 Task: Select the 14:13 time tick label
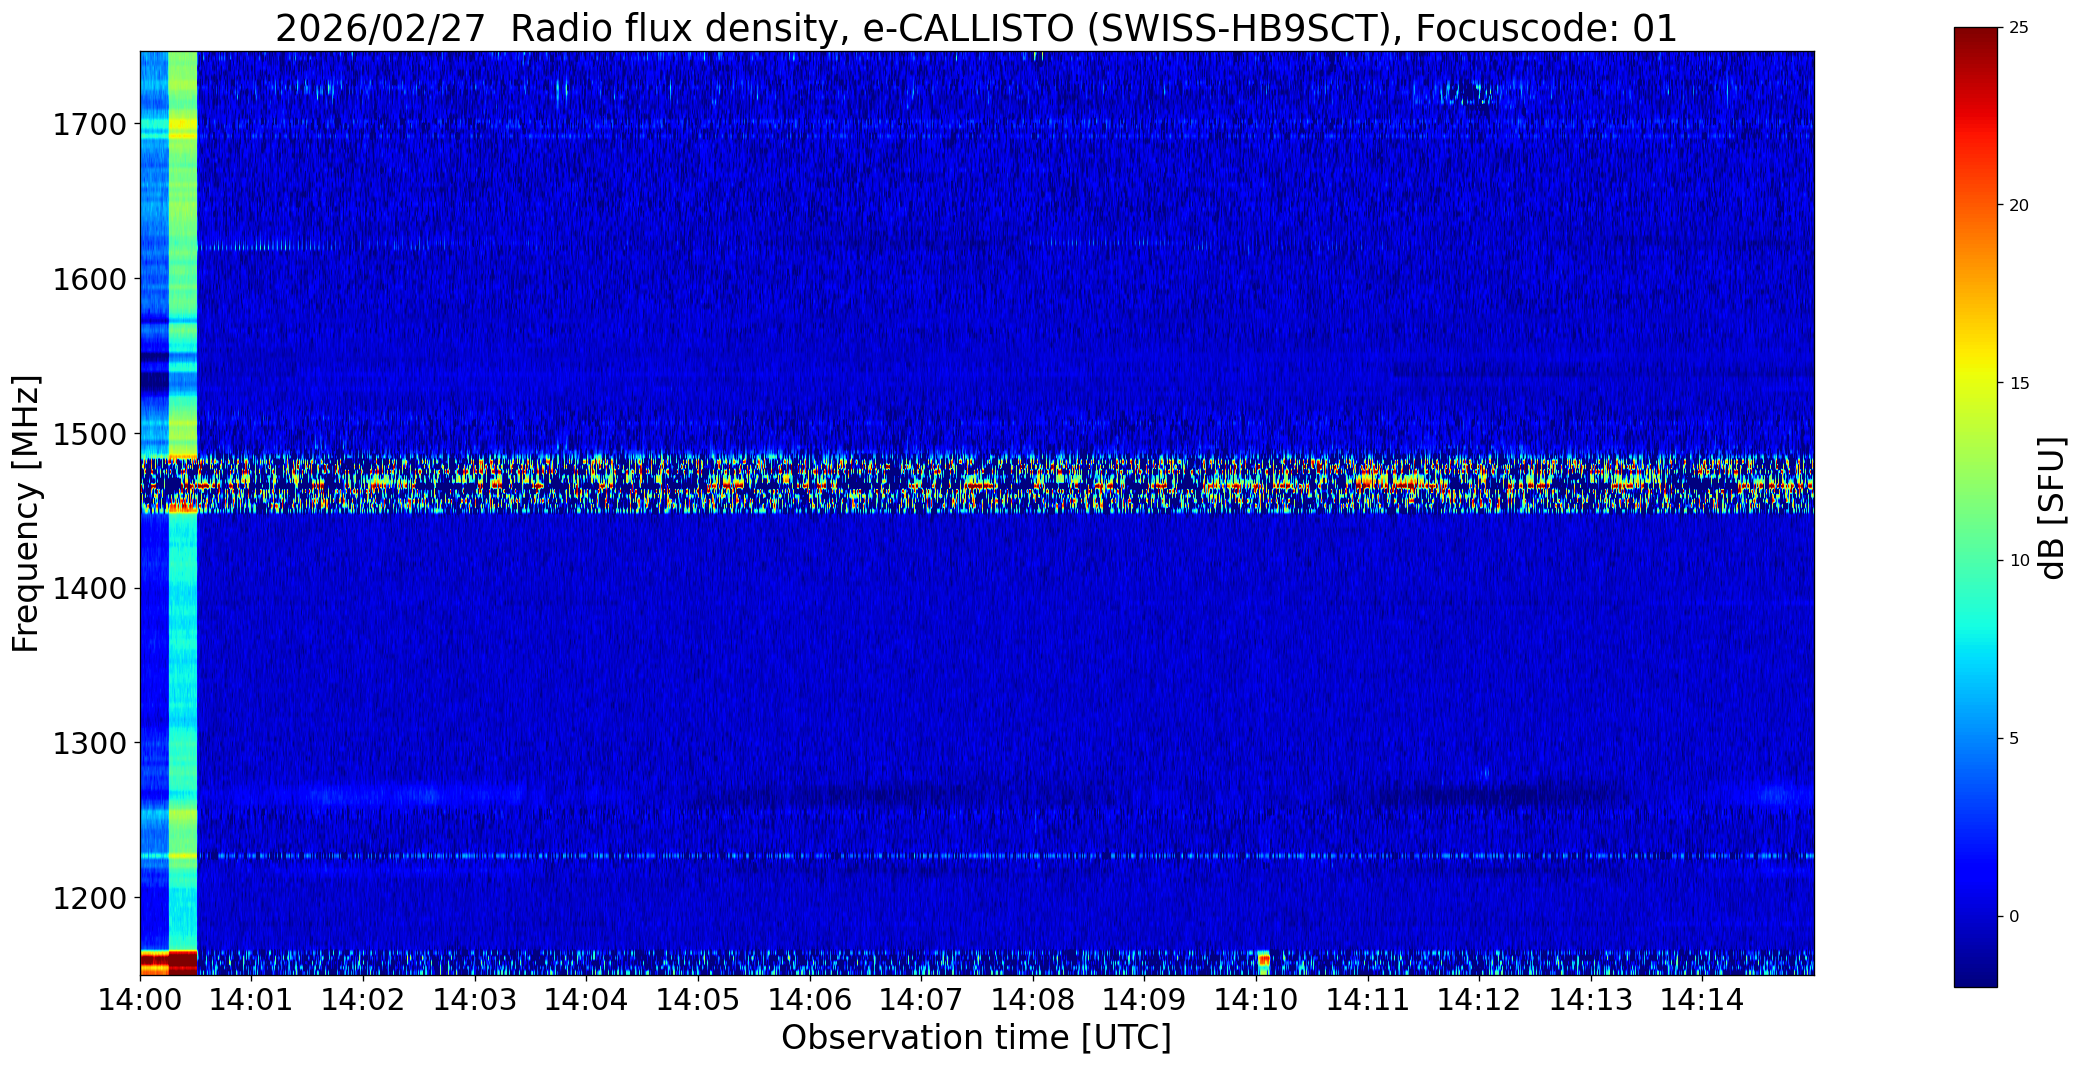(x=1591, y=999)
